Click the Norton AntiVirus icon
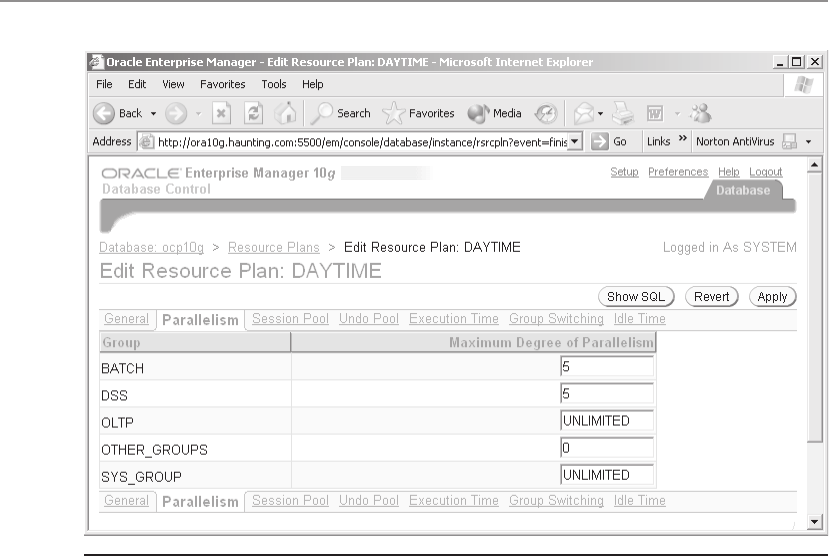The height and width of the screenshot is (556, 829). tap(789, 142)
